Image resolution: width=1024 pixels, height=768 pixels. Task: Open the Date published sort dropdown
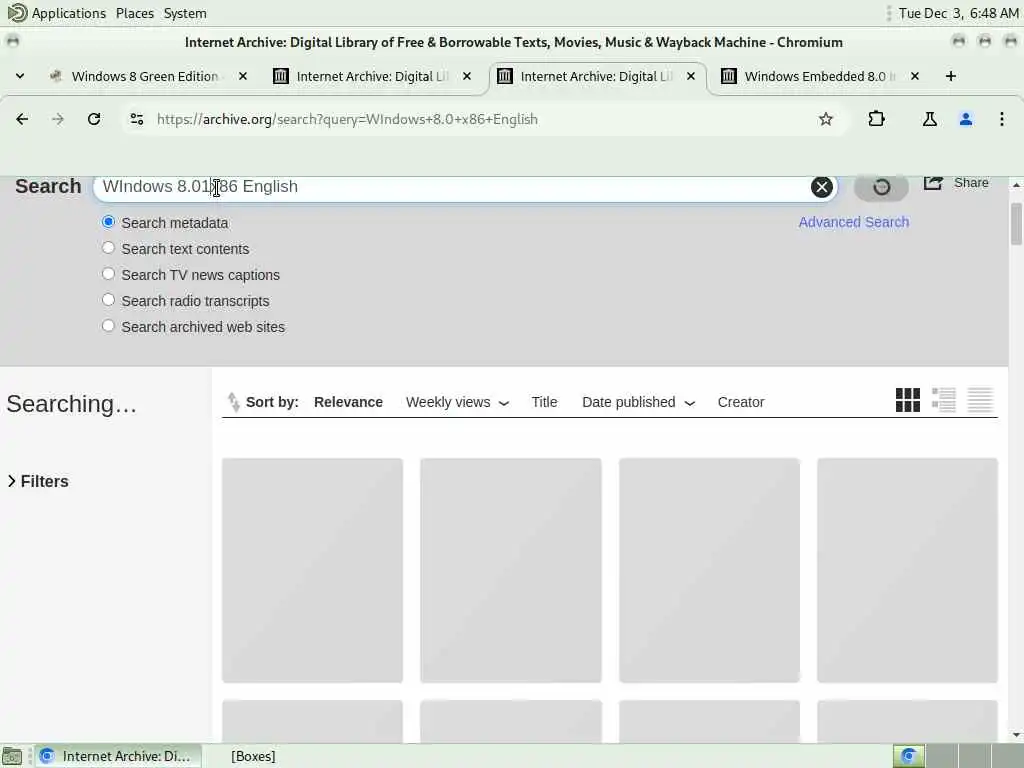click(638, 402)
